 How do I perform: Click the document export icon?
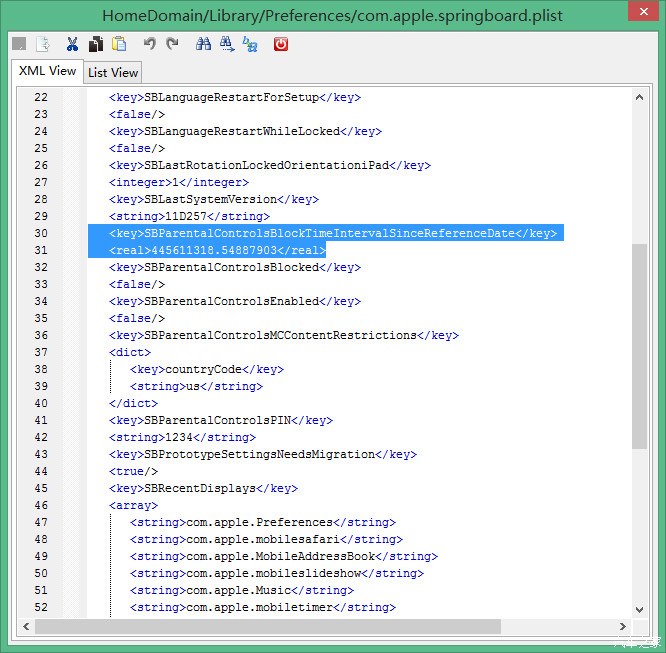click(43, 44)
